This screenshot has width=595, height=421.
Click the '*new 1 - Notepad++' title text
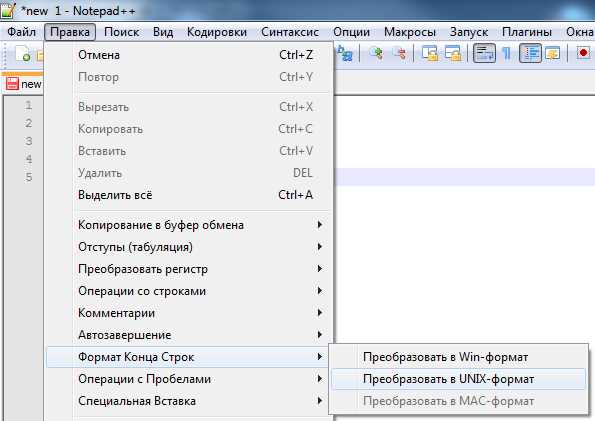(78, 11)
